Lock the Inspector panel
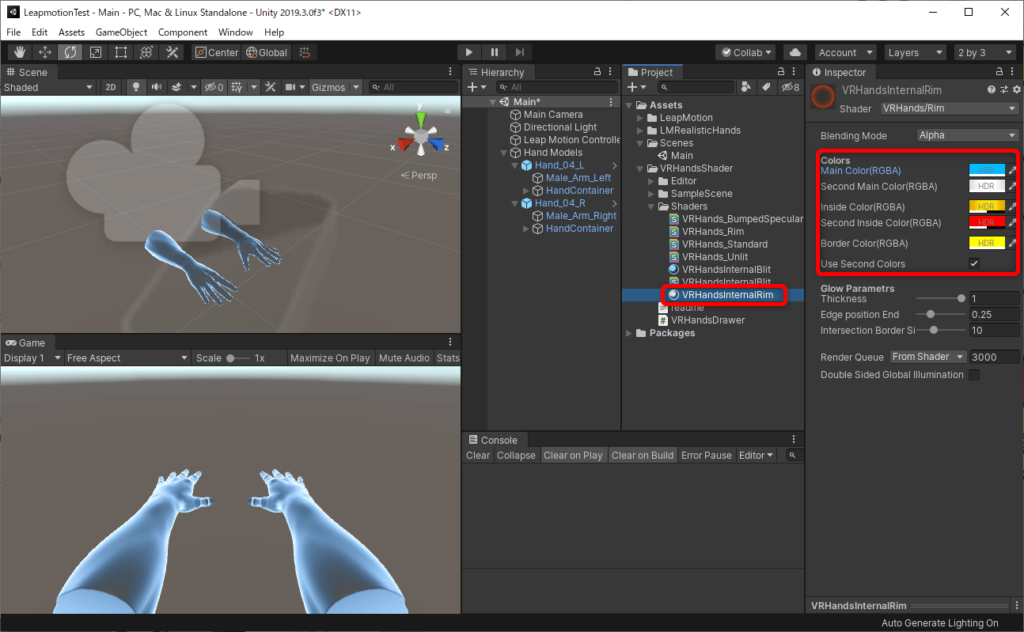This screenshot has height=632, width=1024. coord(999,72)
